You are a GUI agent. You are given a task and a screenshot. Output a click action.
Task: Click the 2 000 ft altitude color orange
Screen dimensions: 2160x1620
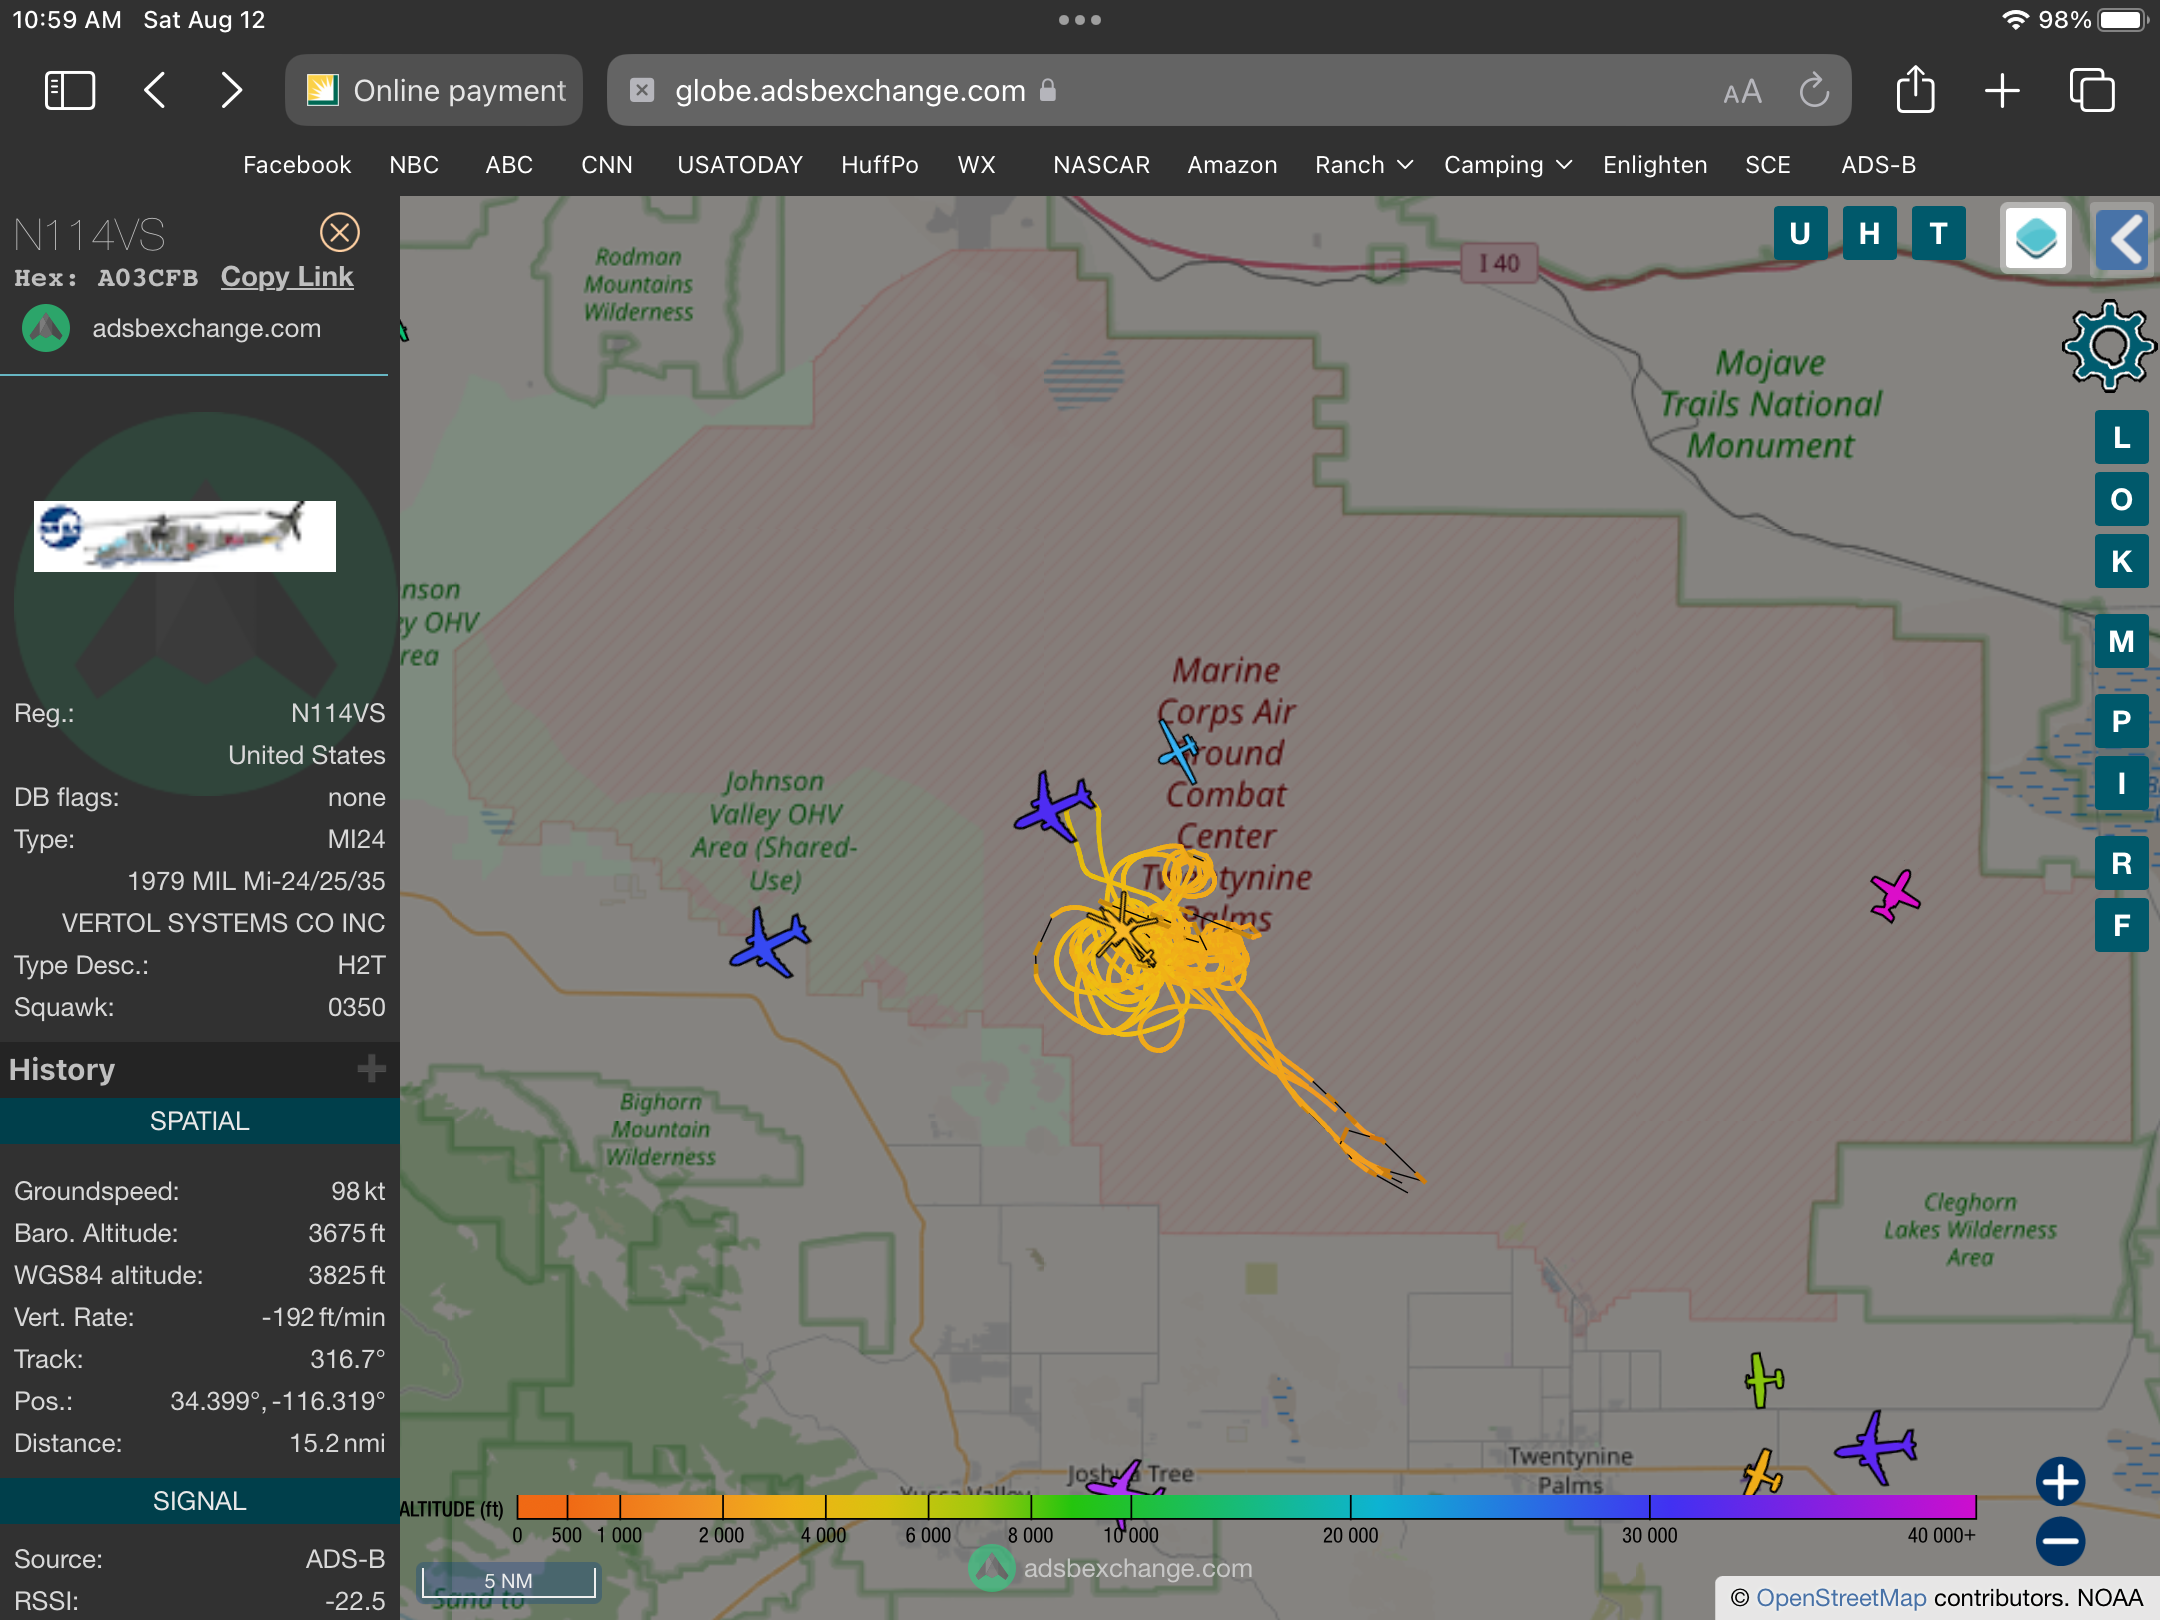click(x=722, y=1507)
